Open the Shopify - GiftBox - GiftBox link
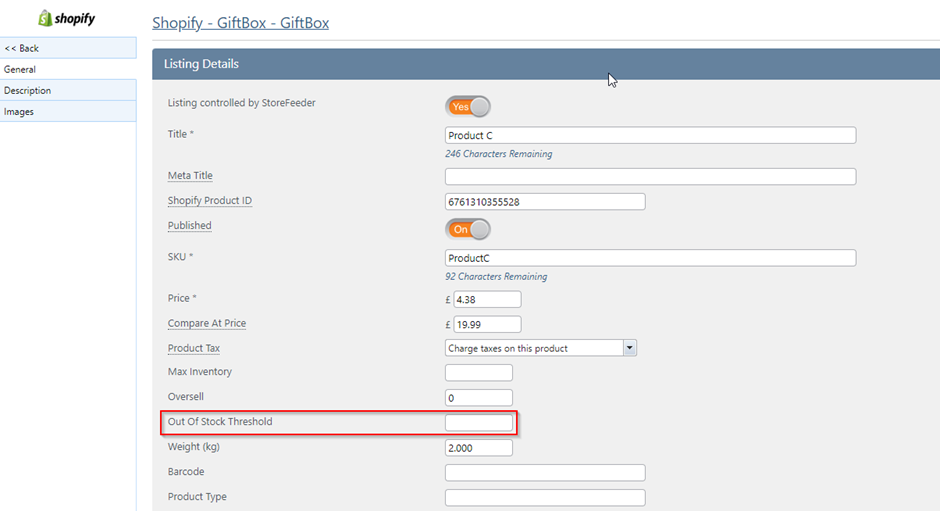Screen dimensions: 940x511 coord(240,23)
